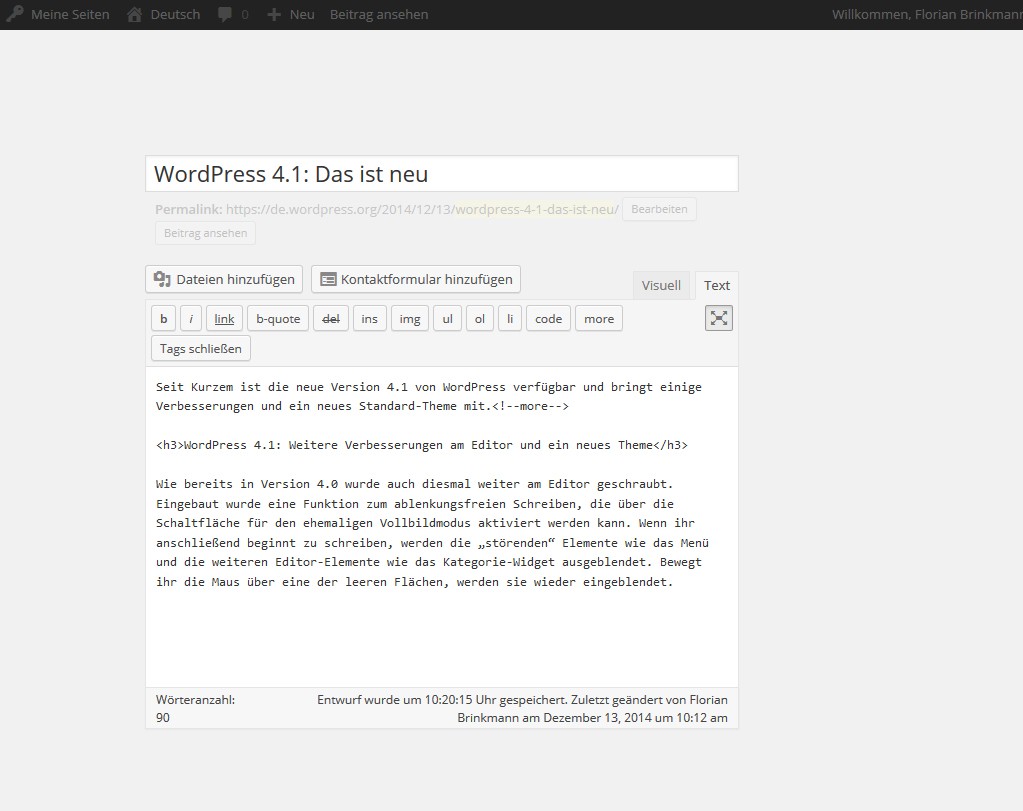Insert a link with the link button

224,318
